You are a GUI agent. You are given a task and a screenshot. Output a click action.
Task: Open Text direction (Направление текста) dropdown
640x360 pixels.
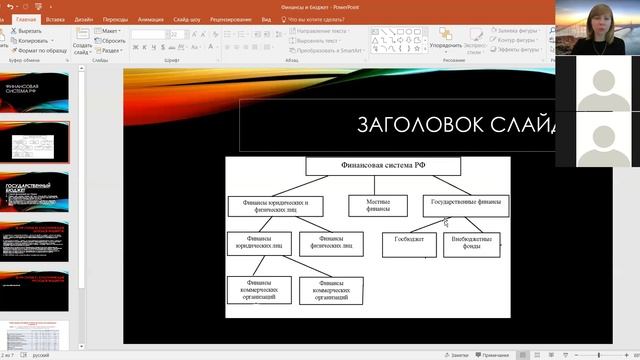[x=319, y=31]
